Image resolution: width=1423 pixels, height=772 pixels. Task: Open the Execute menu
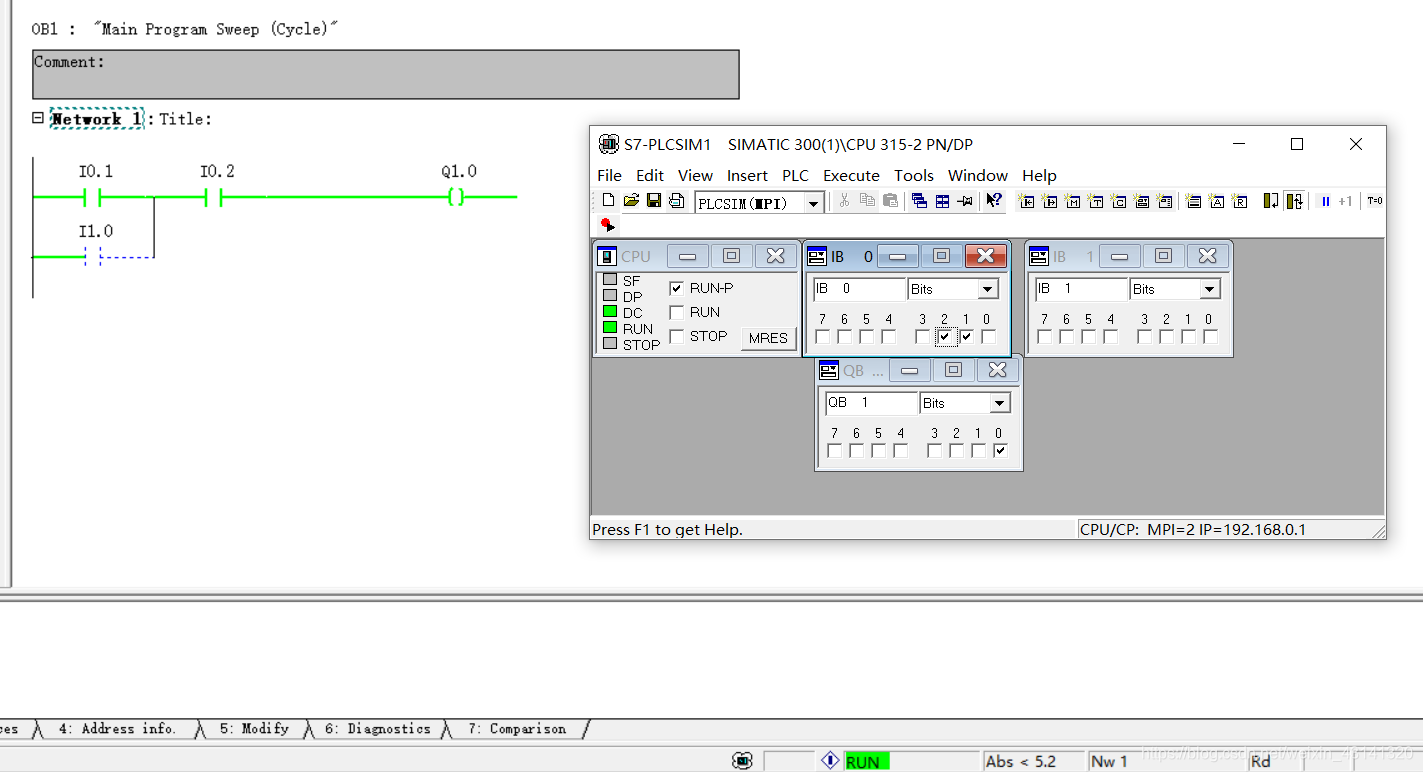[851, 175]
